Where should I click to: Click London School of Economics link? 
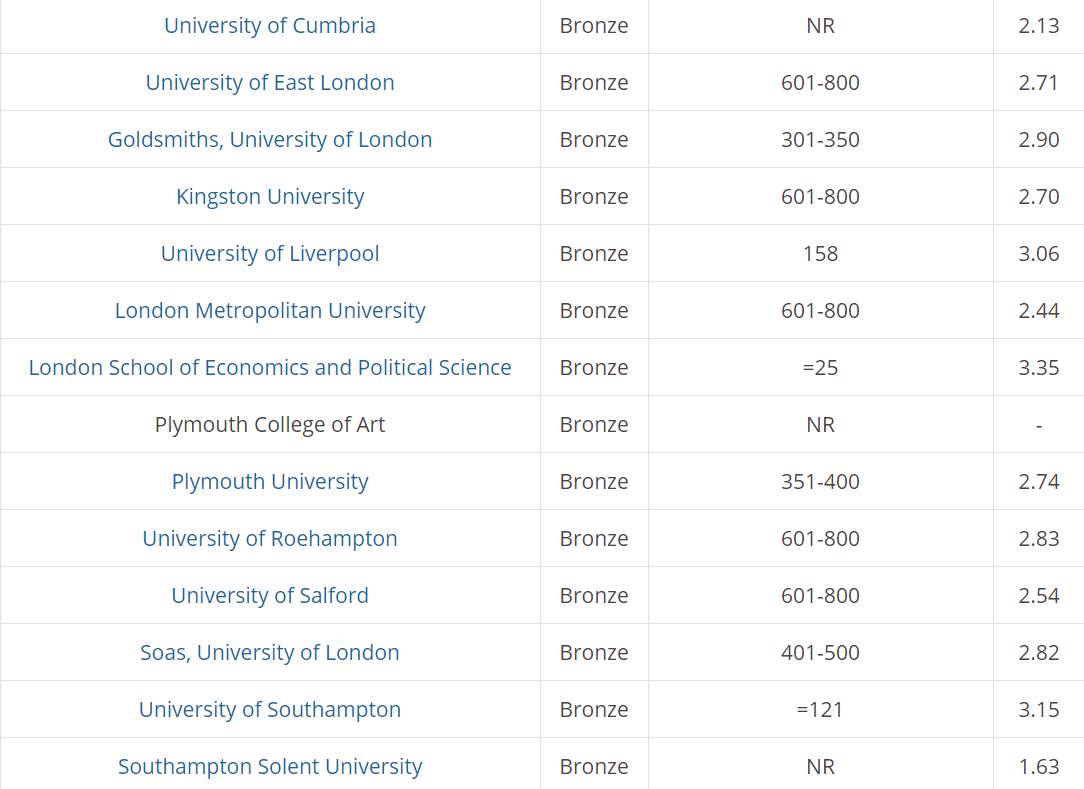[270, 367]
